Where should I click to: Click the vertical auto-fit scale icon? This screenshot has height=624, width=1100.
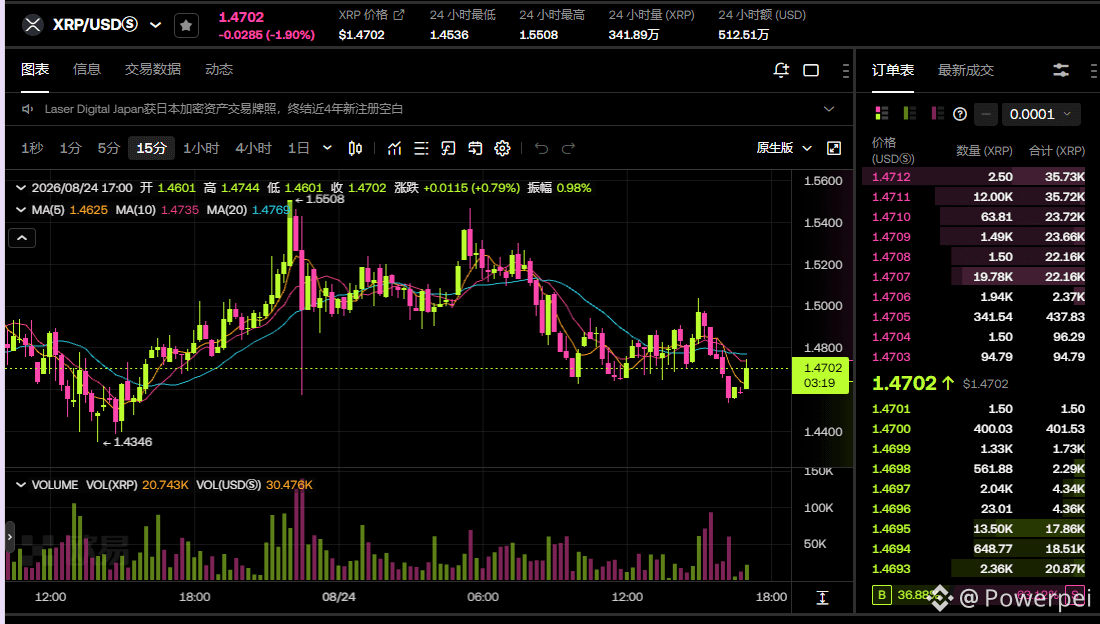822,597
